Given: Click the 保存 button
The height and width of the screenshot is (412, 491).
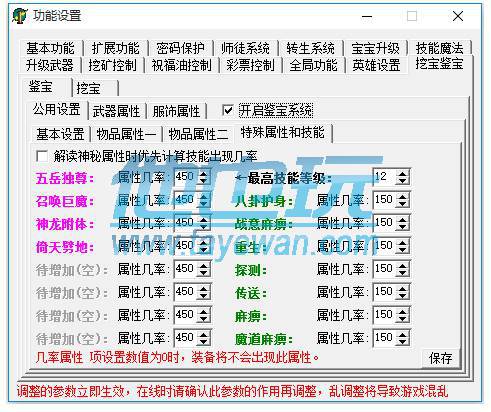Looking at the screenshot, I should point(441,358).
